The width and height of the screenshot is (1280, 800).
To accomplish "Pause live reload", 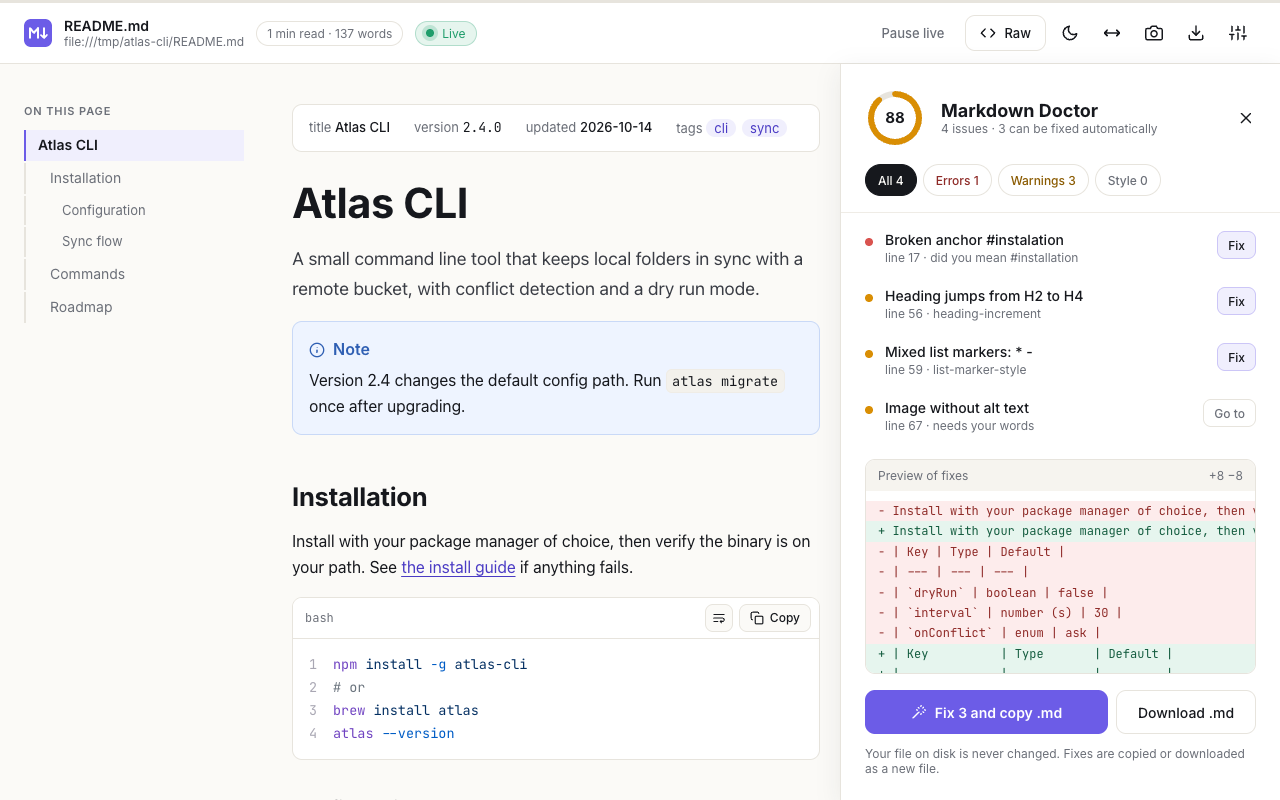I will 913,33.
